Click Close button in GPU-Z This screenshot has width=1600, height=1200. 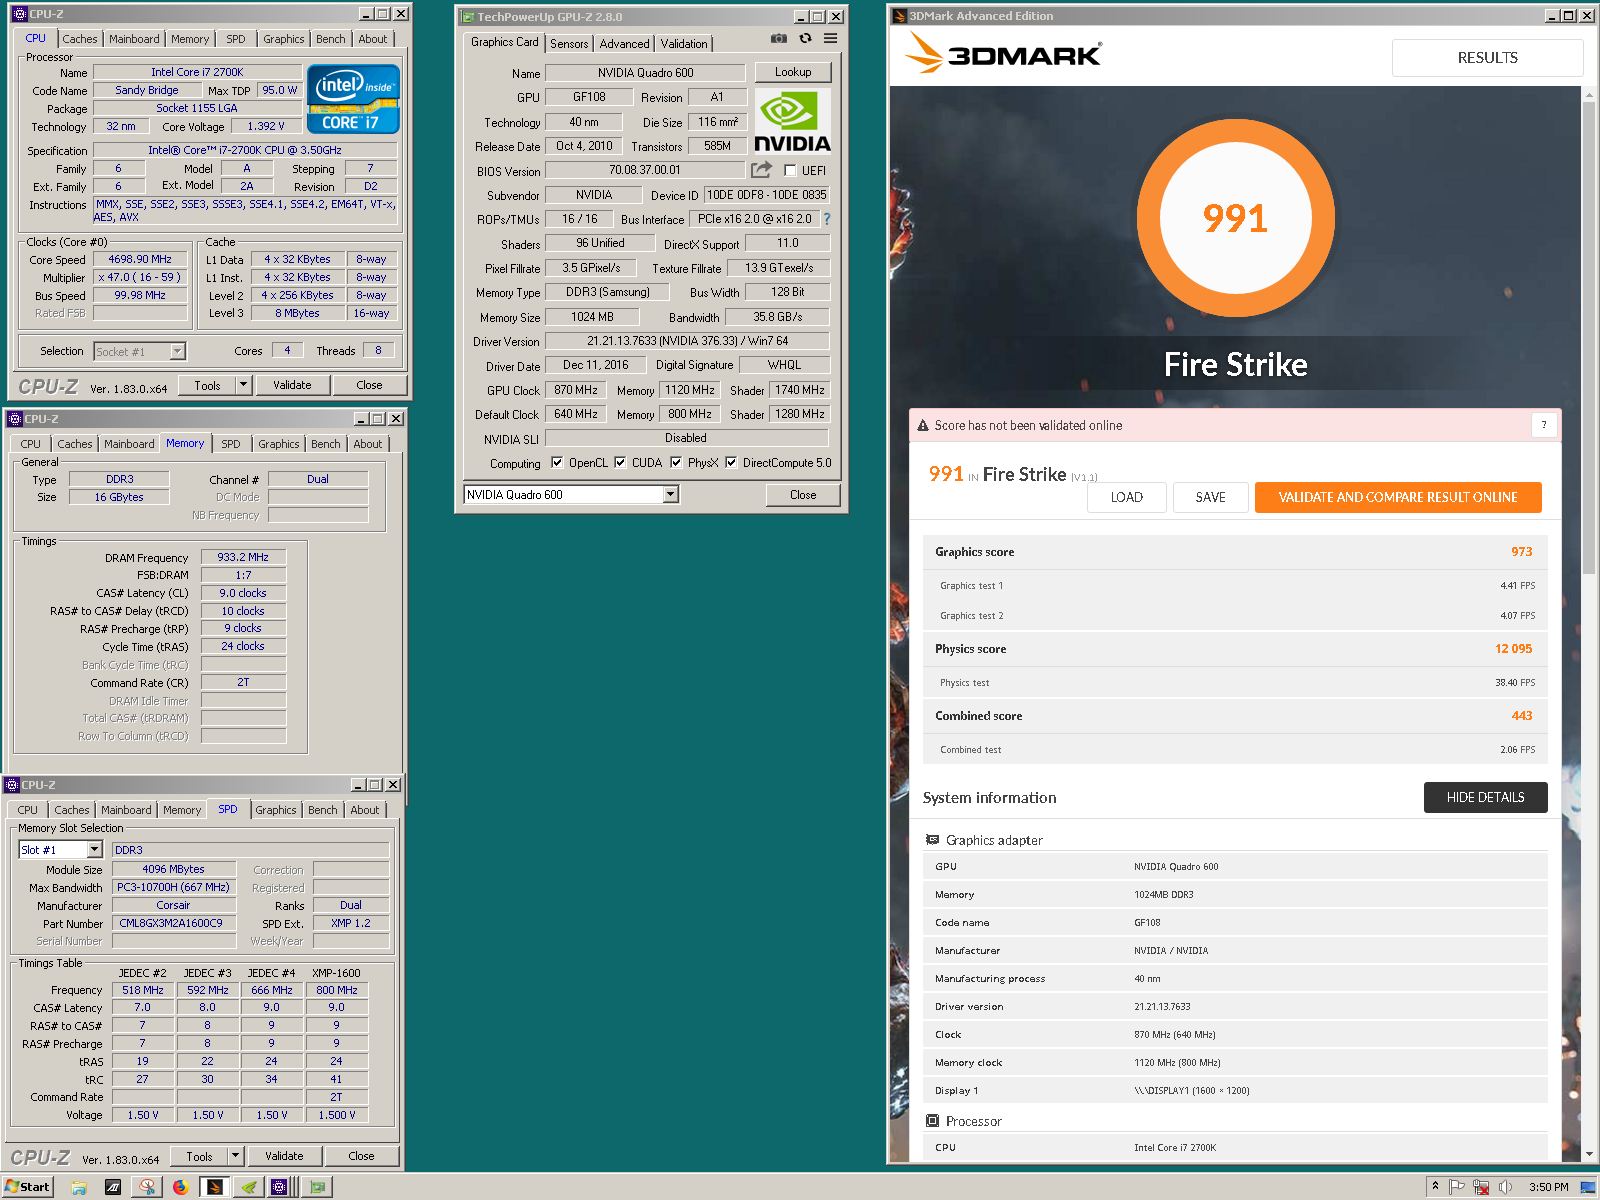(802, 495)
